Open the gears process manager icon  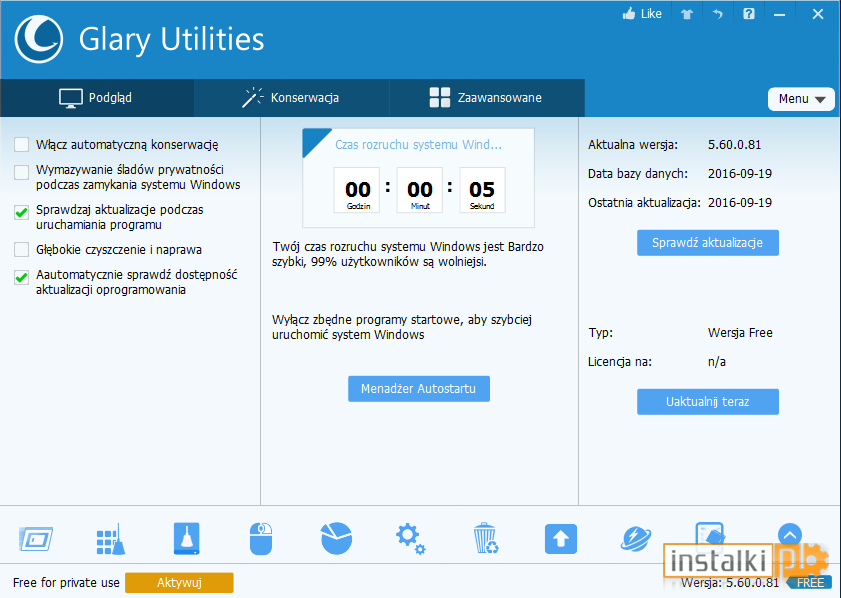tap(410, 539)
